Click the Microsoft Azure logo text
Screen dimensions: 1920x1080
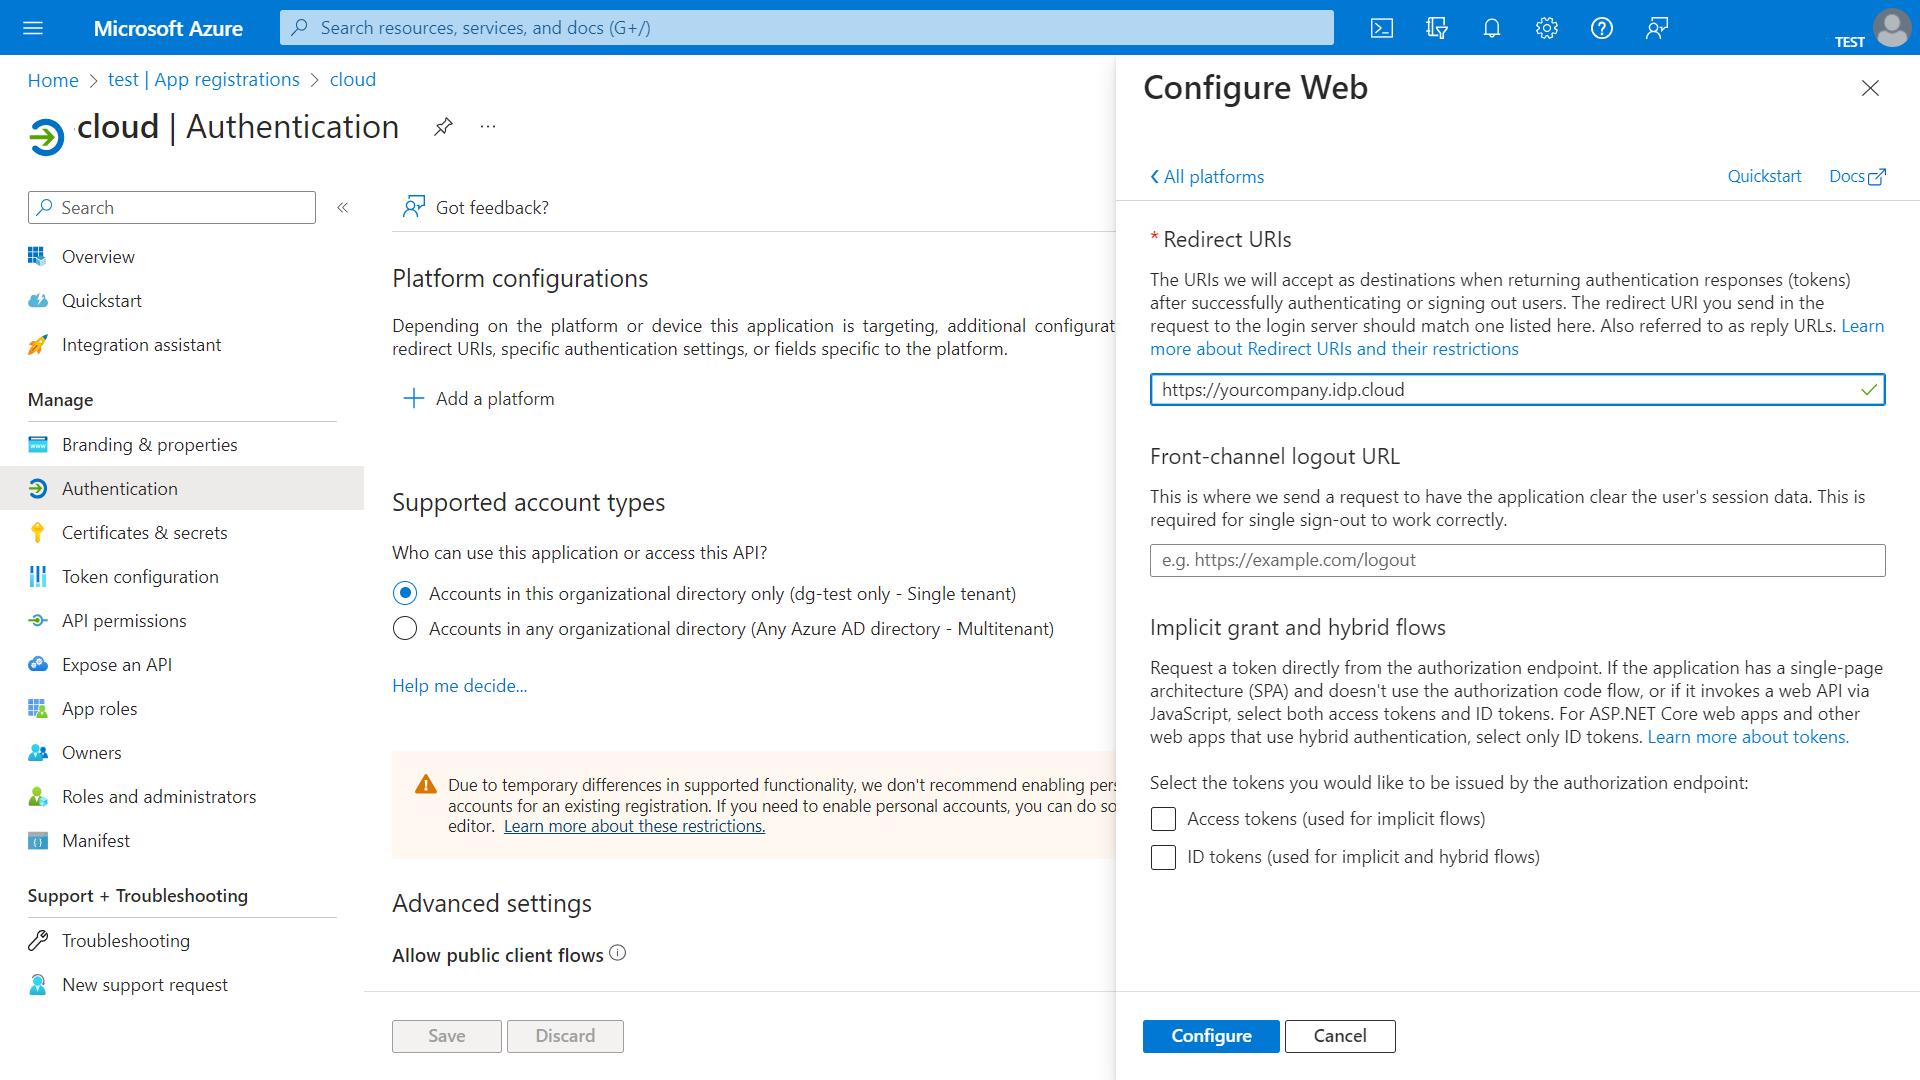point(168,28)
